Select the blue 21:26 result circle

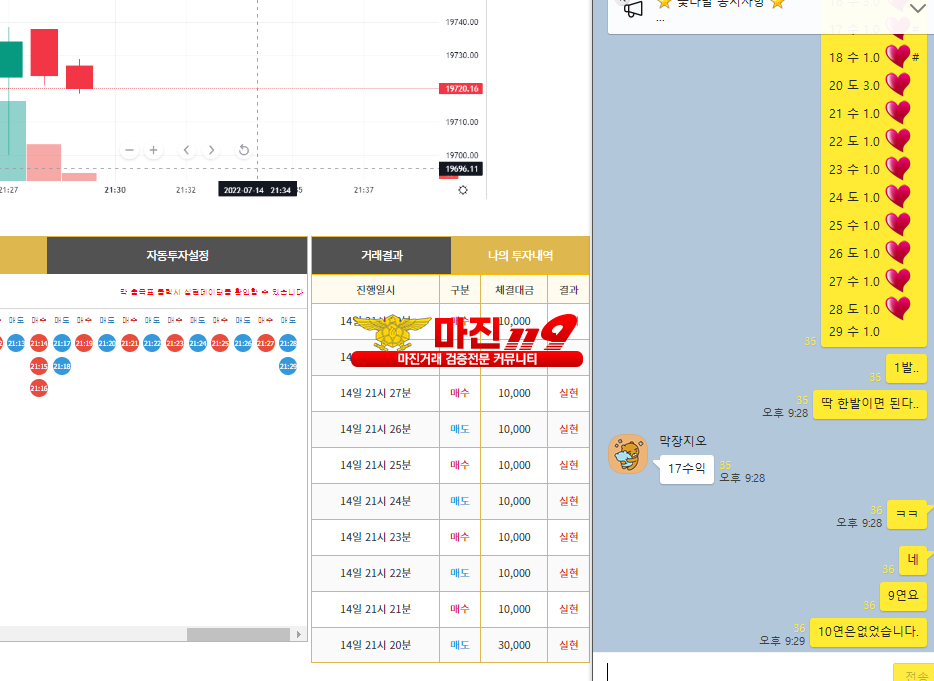242,343
